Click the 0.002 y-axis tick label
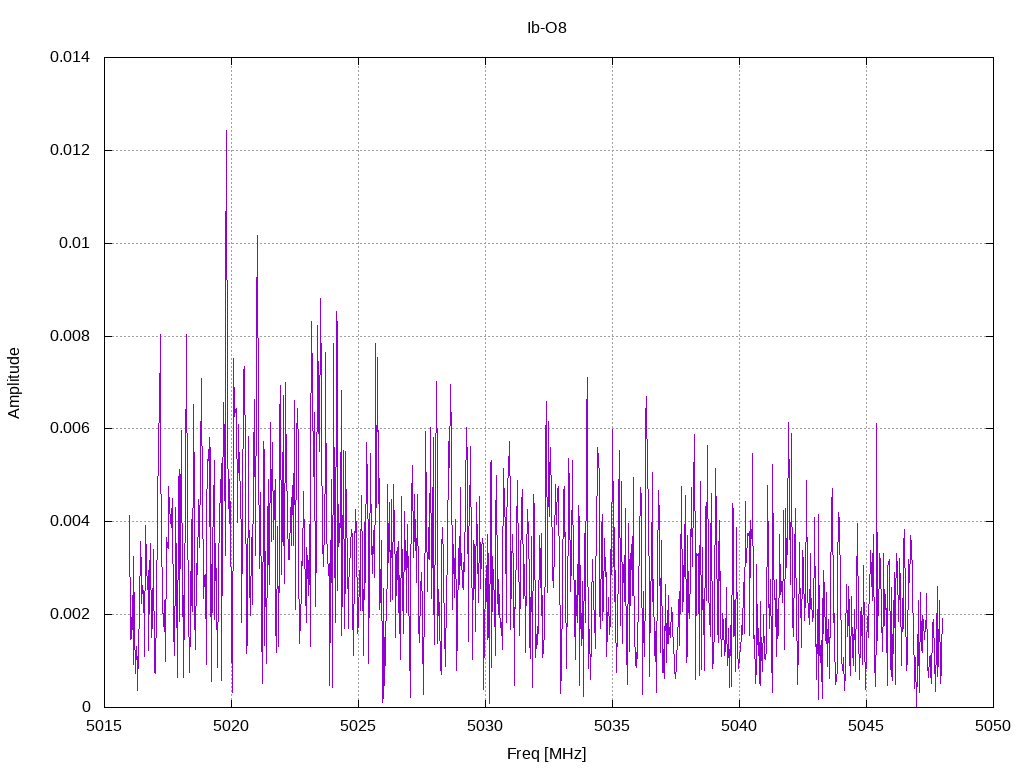The width and height of the screenshot is (1024, 768). tap(70, 615)
